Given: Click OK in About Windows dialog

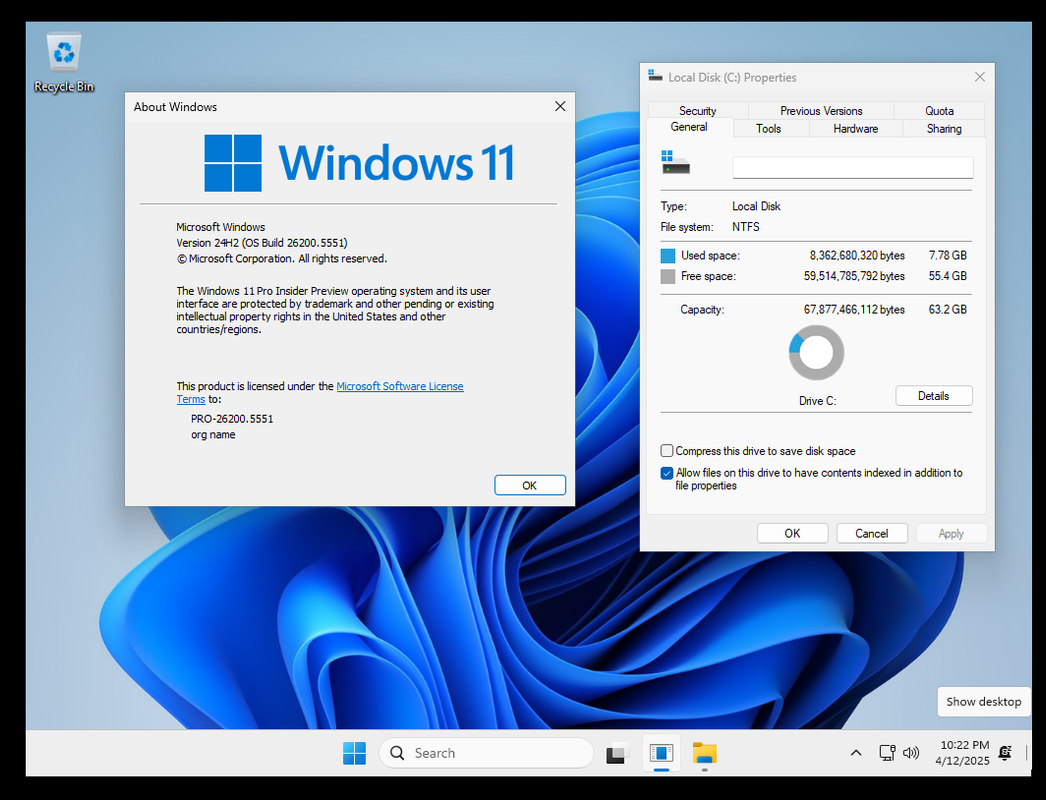Looking at the screenshot, I should coord(530,485).
